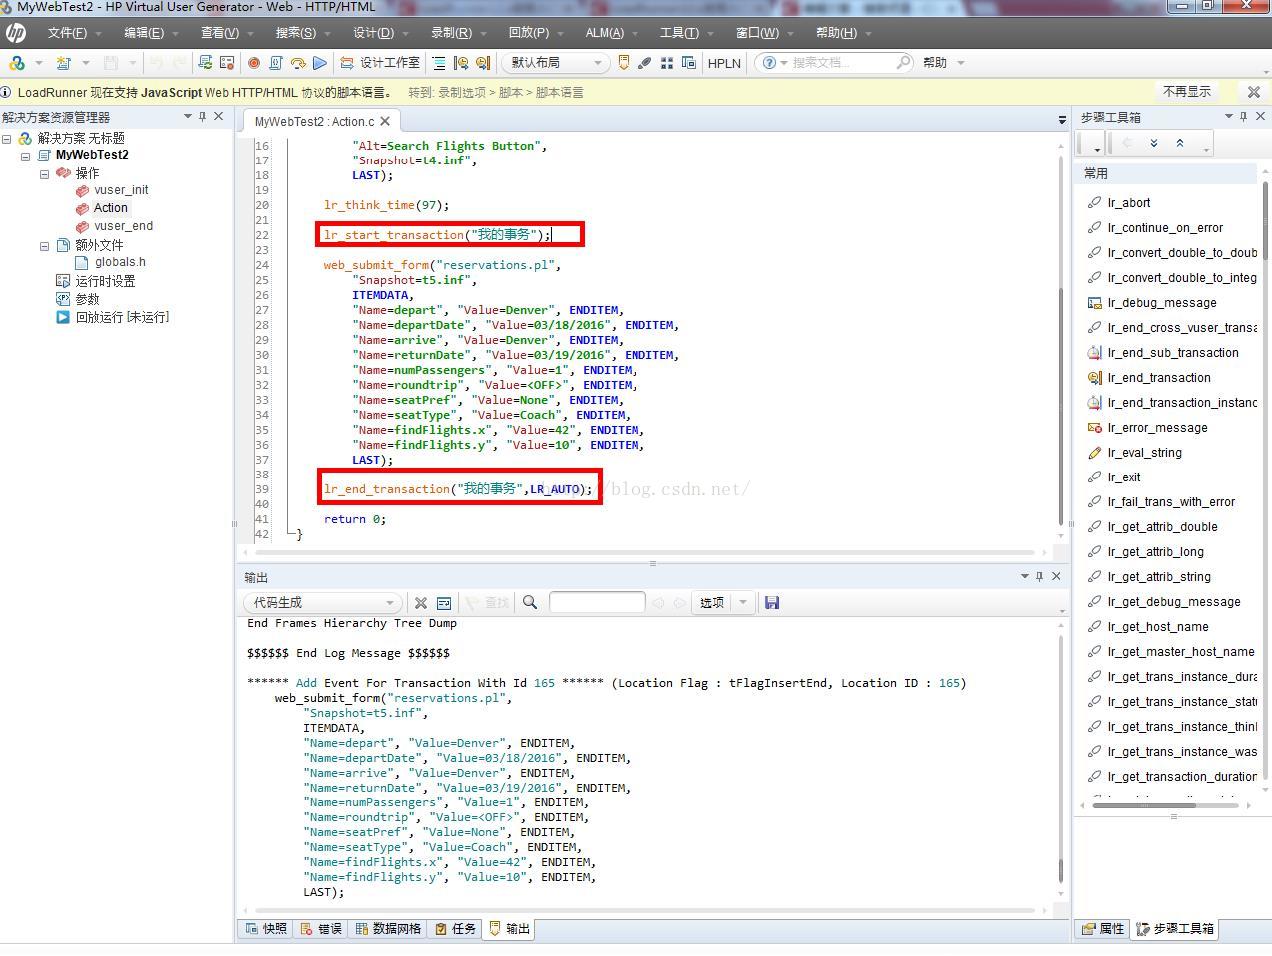The image size is (1272, 956).
Task: Click the 选项 button in Output pane
Action: pyautogui.click(x=712, y=602)
